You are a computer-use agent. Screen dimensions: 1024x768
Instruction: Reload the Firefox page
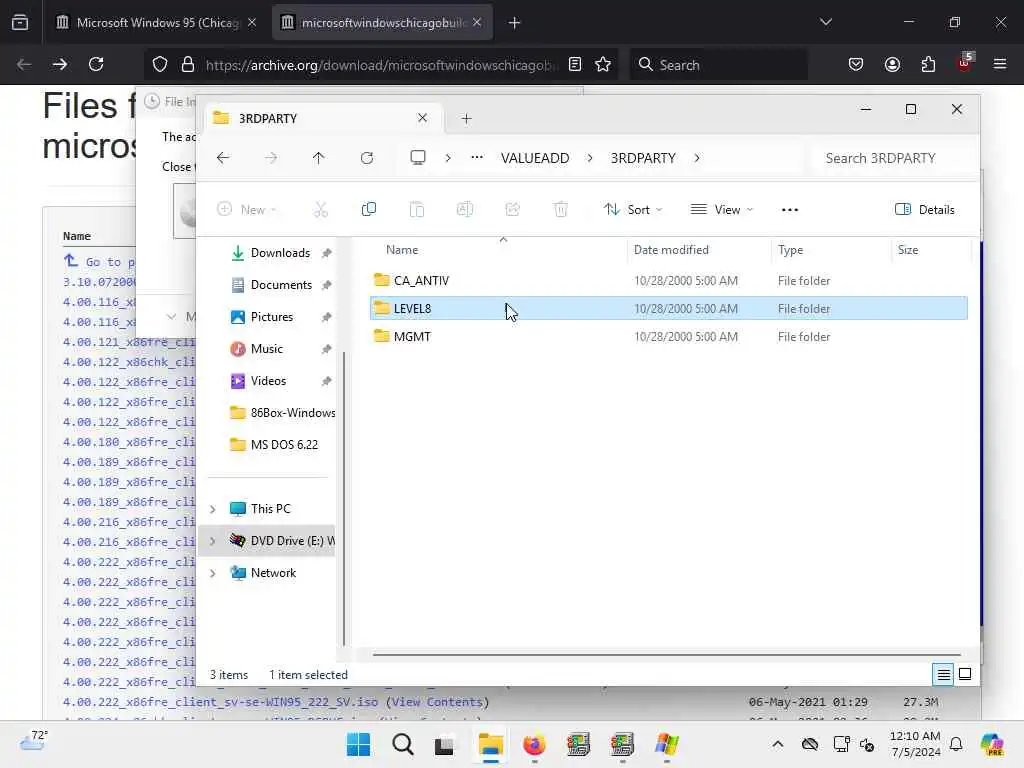[96, 64]
